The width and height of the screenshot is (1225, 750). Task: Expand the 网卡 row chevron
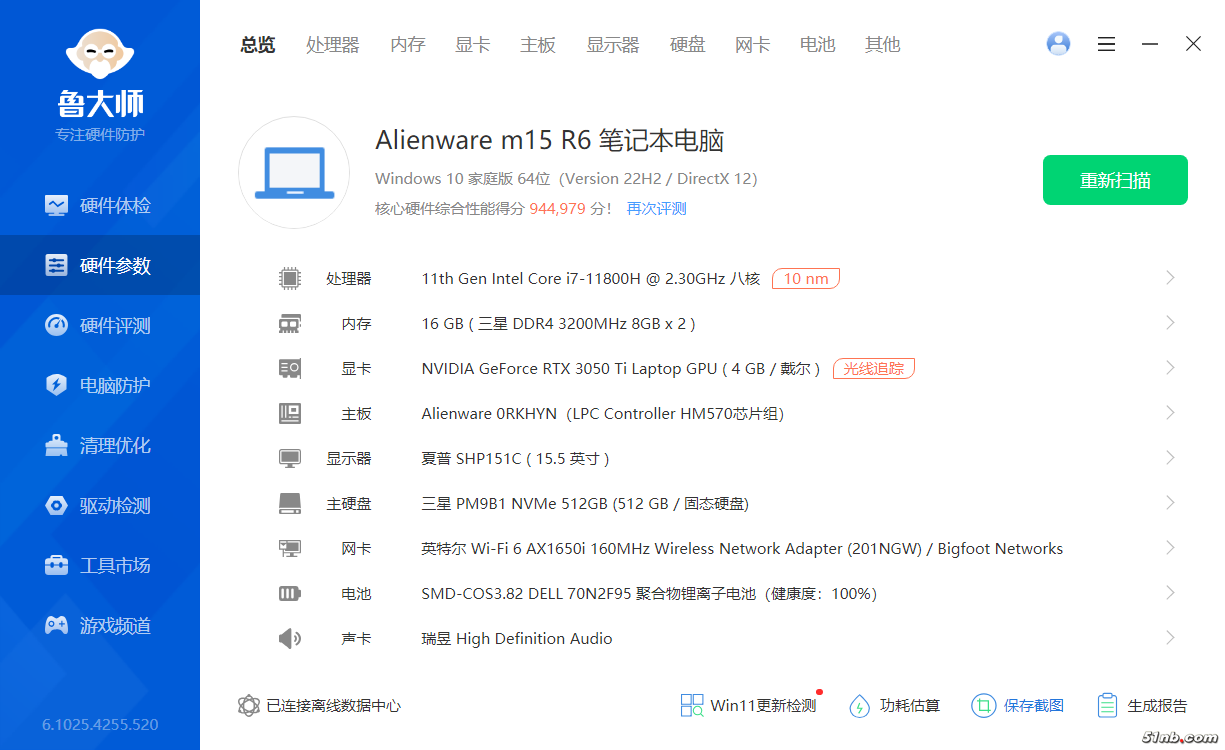(1170, 548)
